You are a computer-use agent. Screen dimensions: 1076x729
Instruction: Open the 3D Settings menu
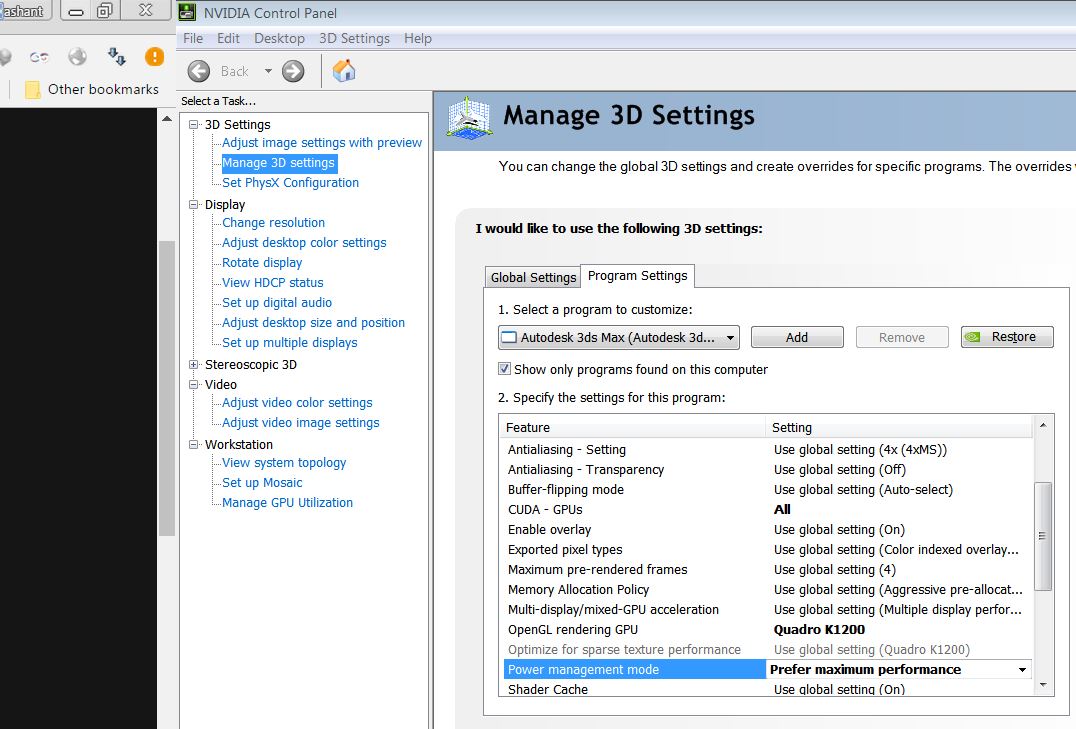[x=354, y=38]
